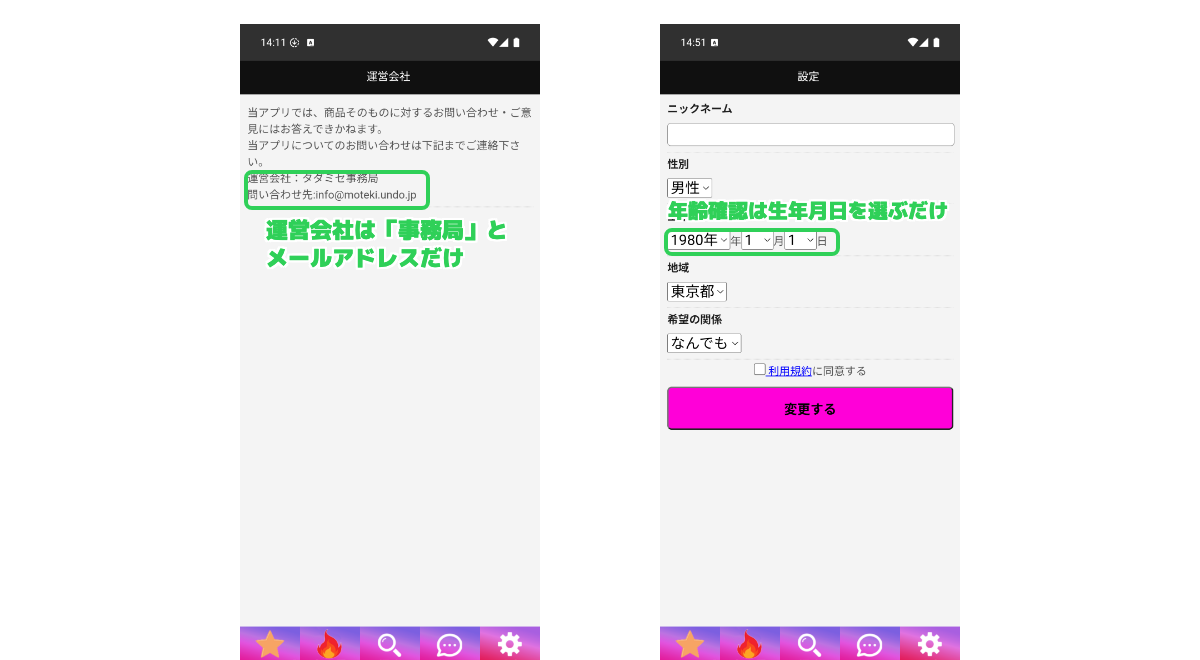
Task: Focus the ニックネーム input field
Action: (x=811, y=134)
